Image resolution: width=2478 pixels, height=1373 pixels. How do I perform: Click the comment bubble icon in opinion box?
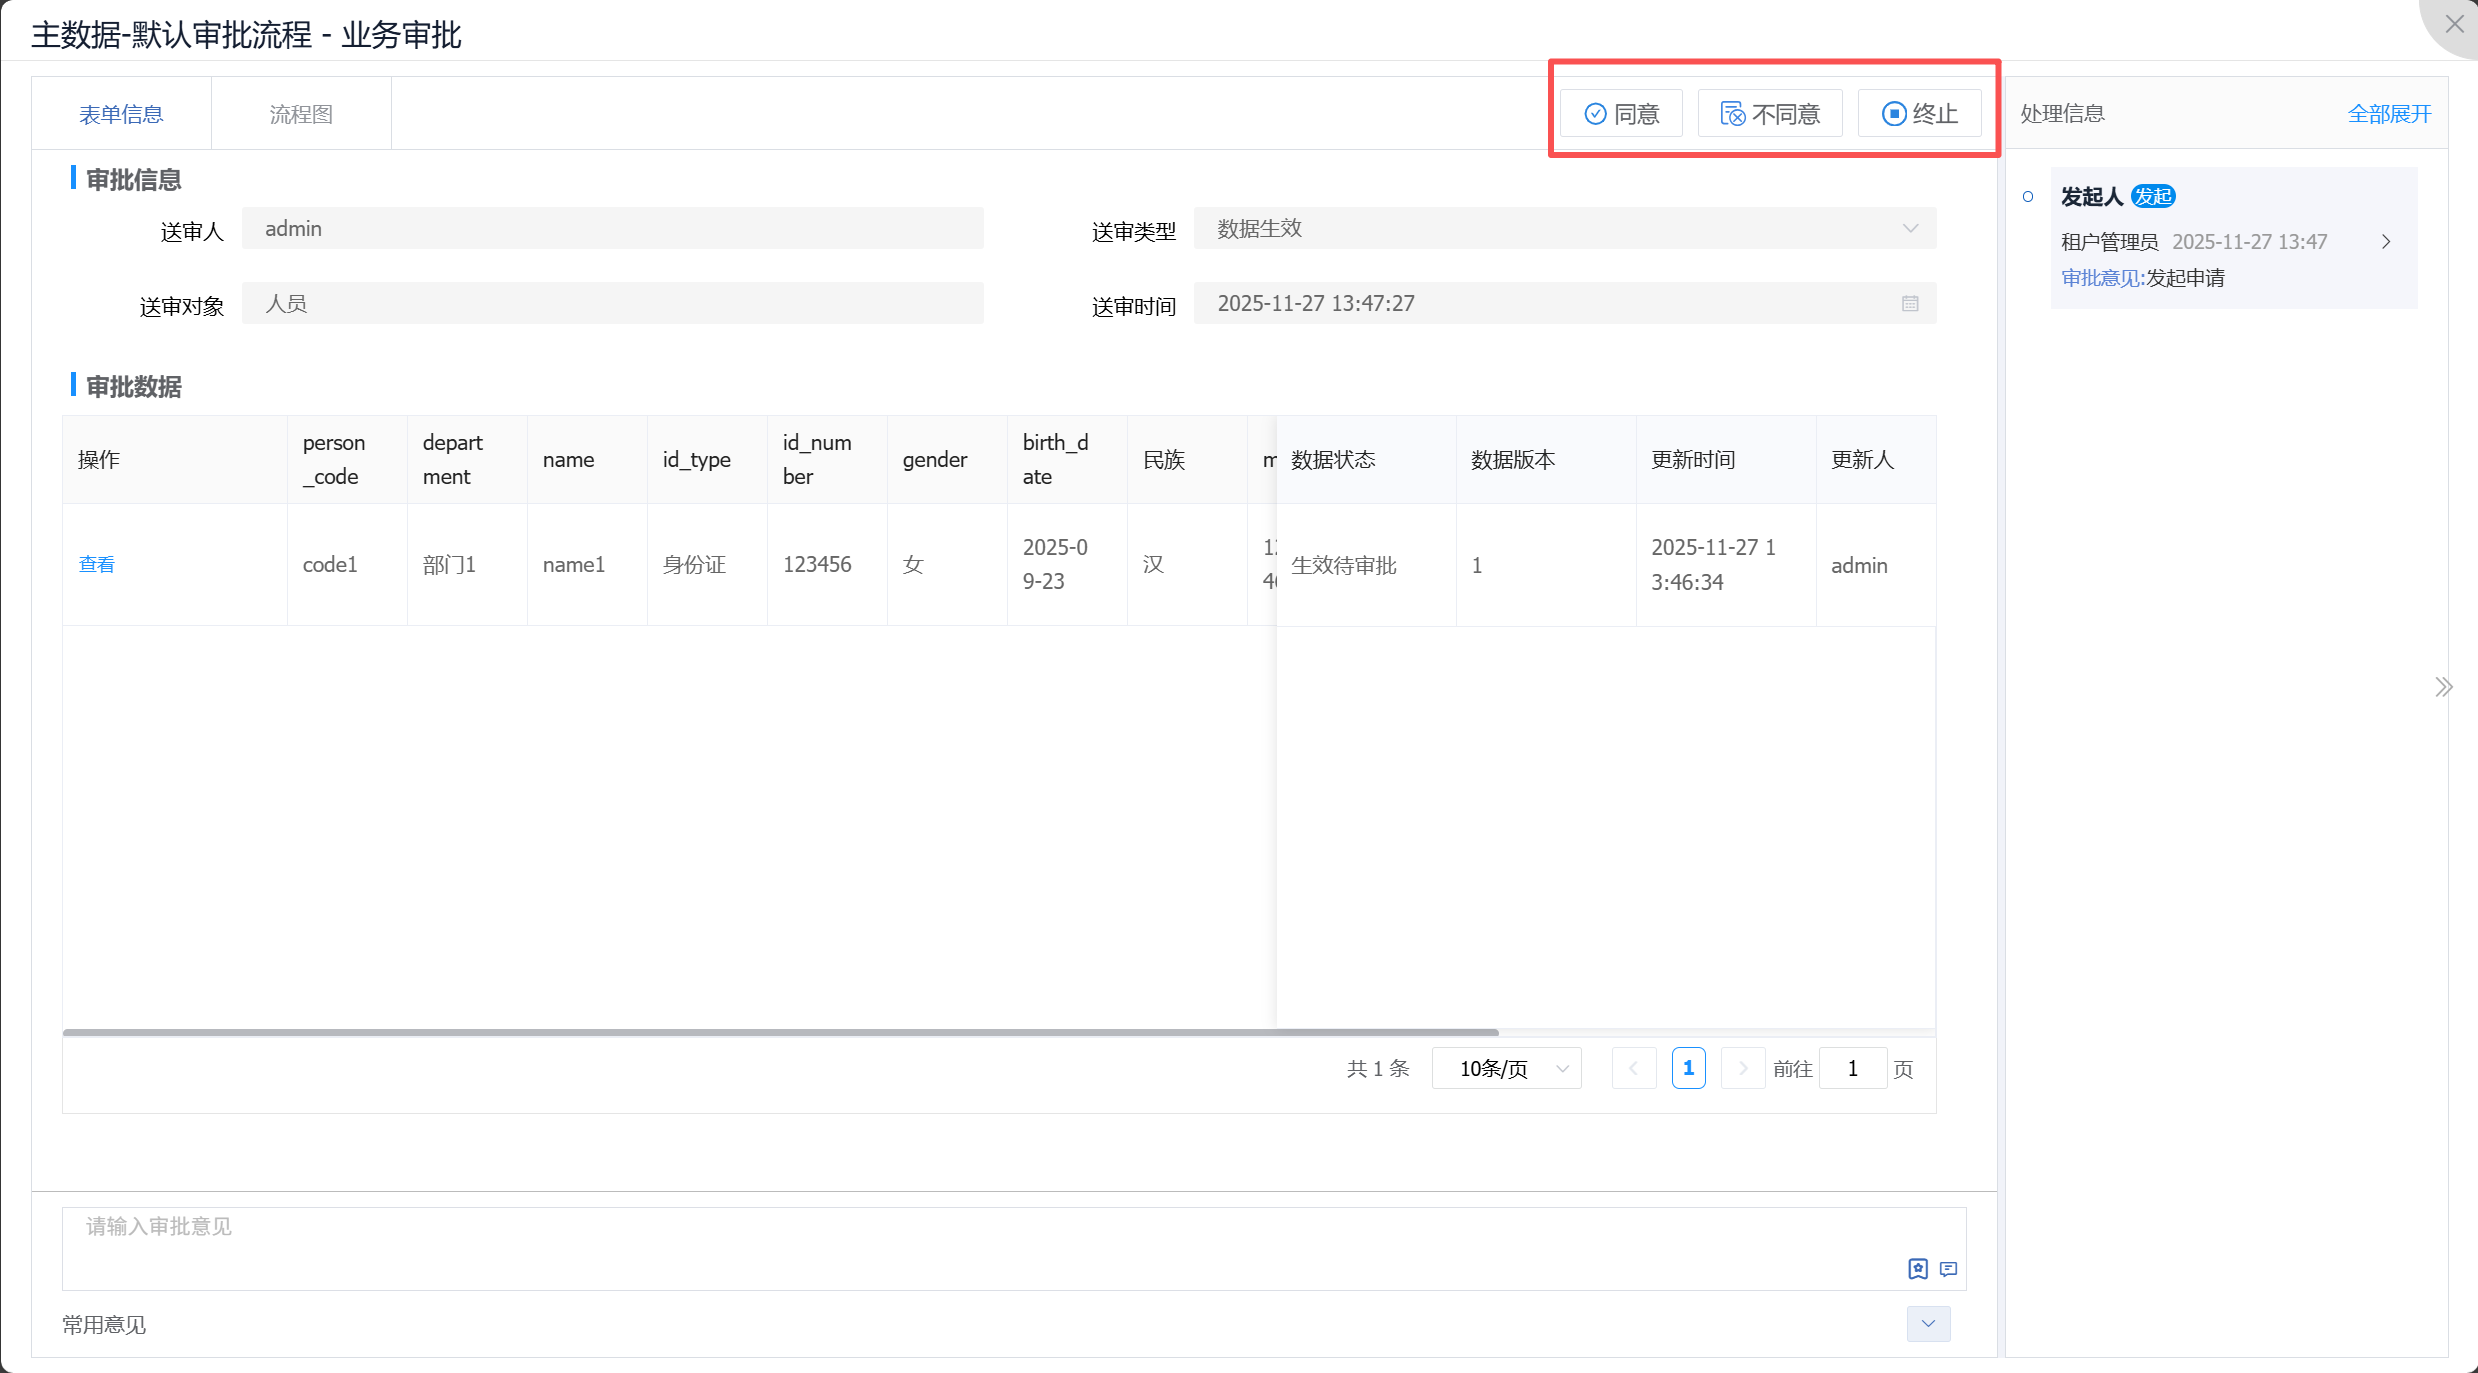[x=1948, y=1269]
